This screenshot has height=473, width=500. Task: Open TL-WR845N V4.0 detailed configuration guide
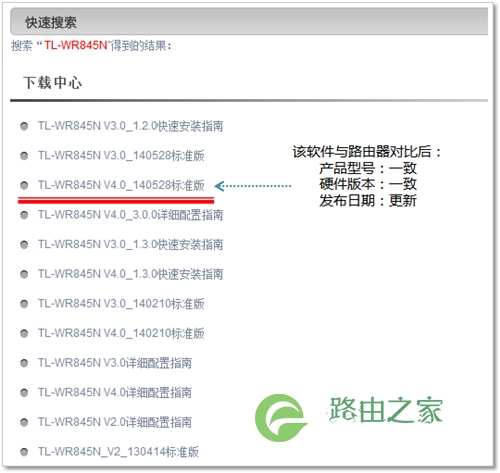(115, 393)
